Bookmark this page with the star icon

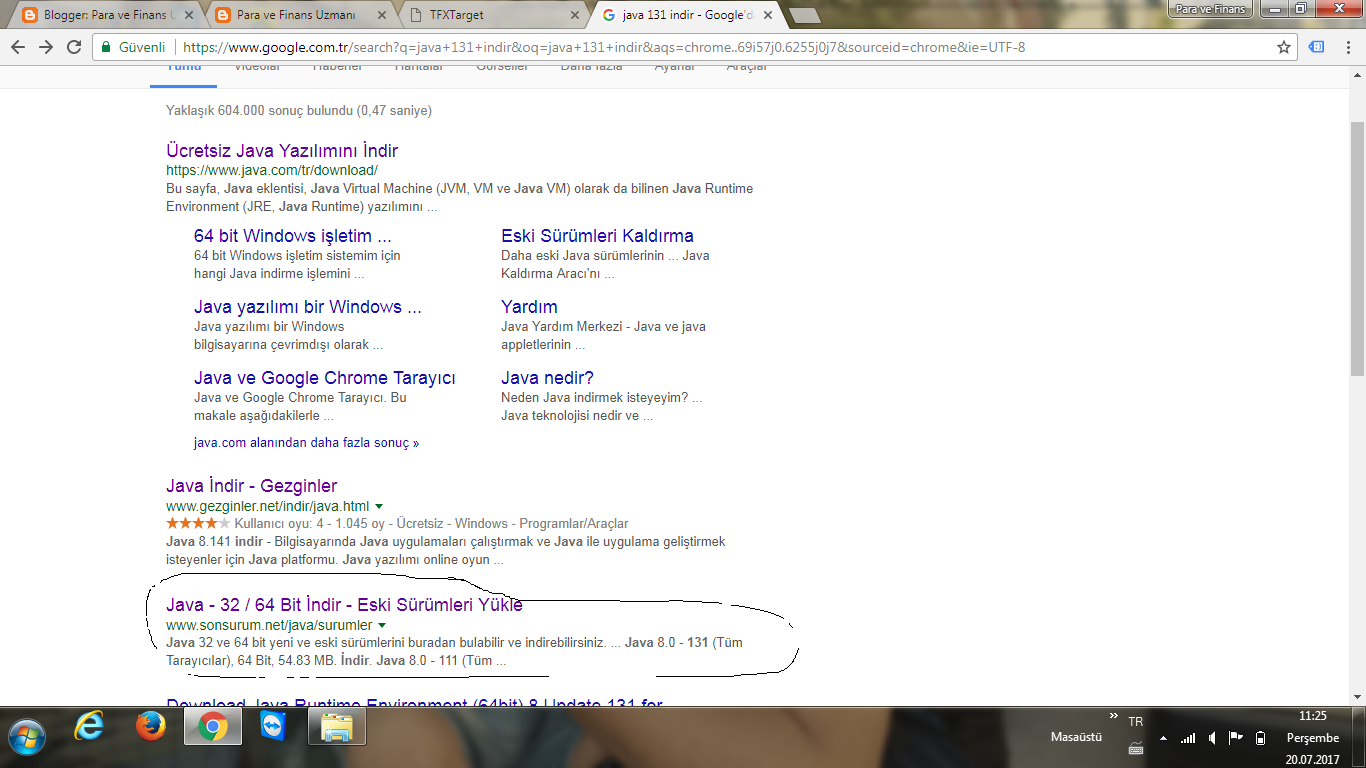(1284, 47)
